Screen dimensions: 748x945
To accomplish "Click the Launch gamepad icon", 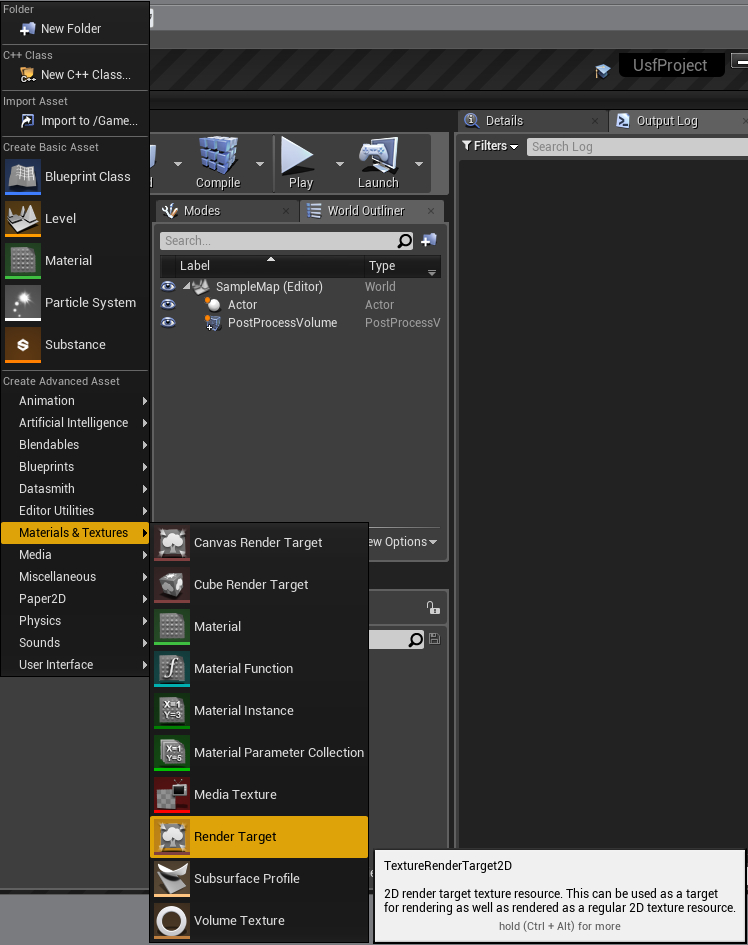I will click(379, 155).
